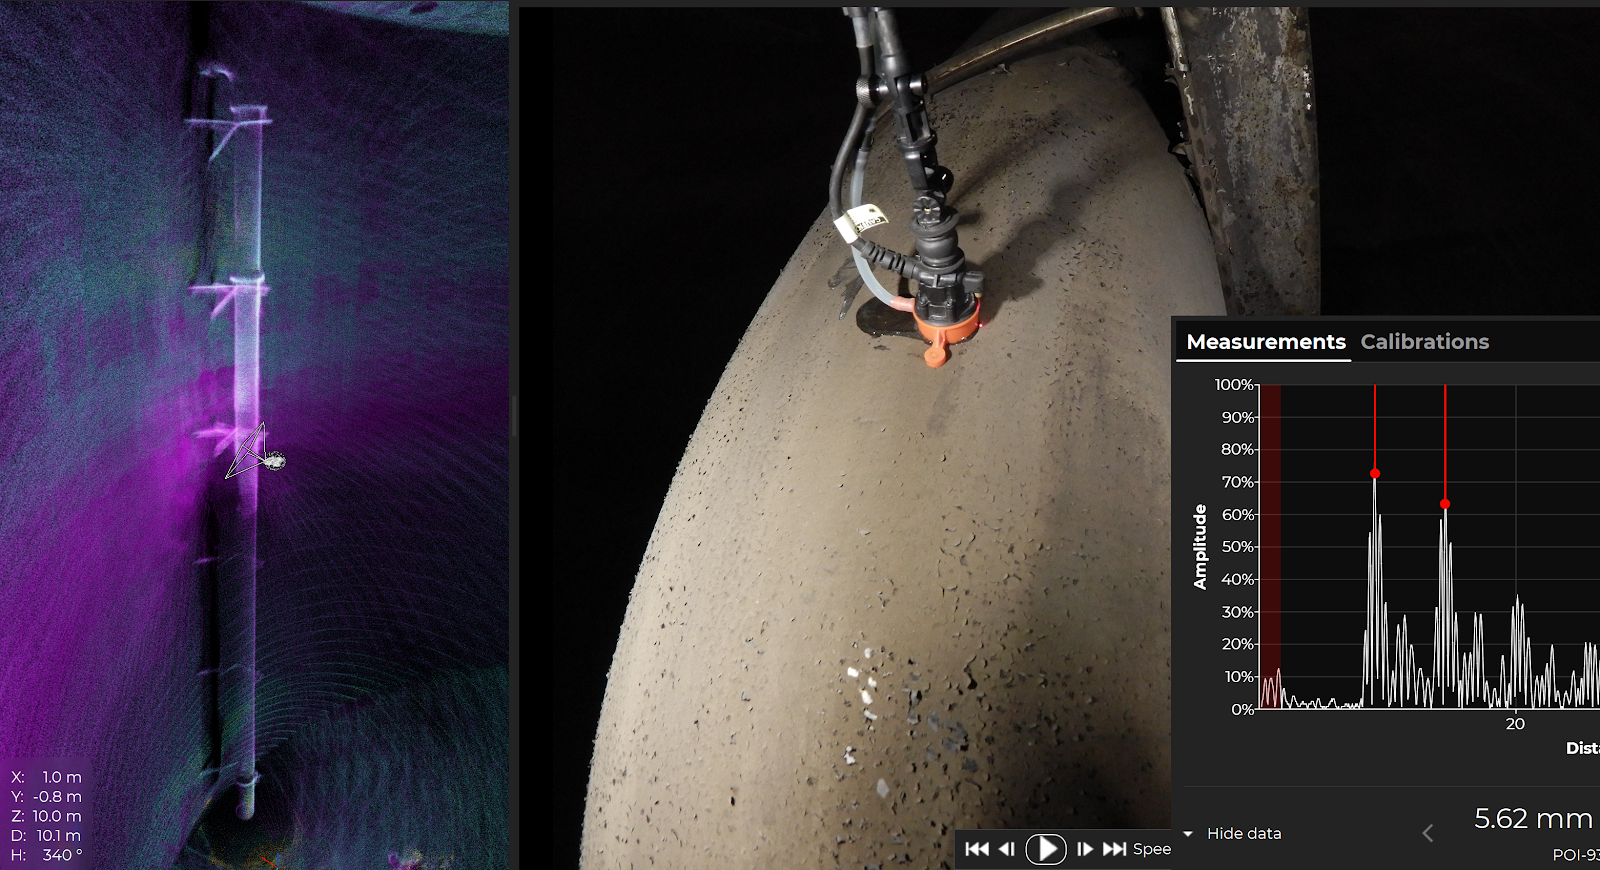The height and width of the screenshot is (870, 1600).
Task: Open the Measurements tab
Action: point(1266,342)
